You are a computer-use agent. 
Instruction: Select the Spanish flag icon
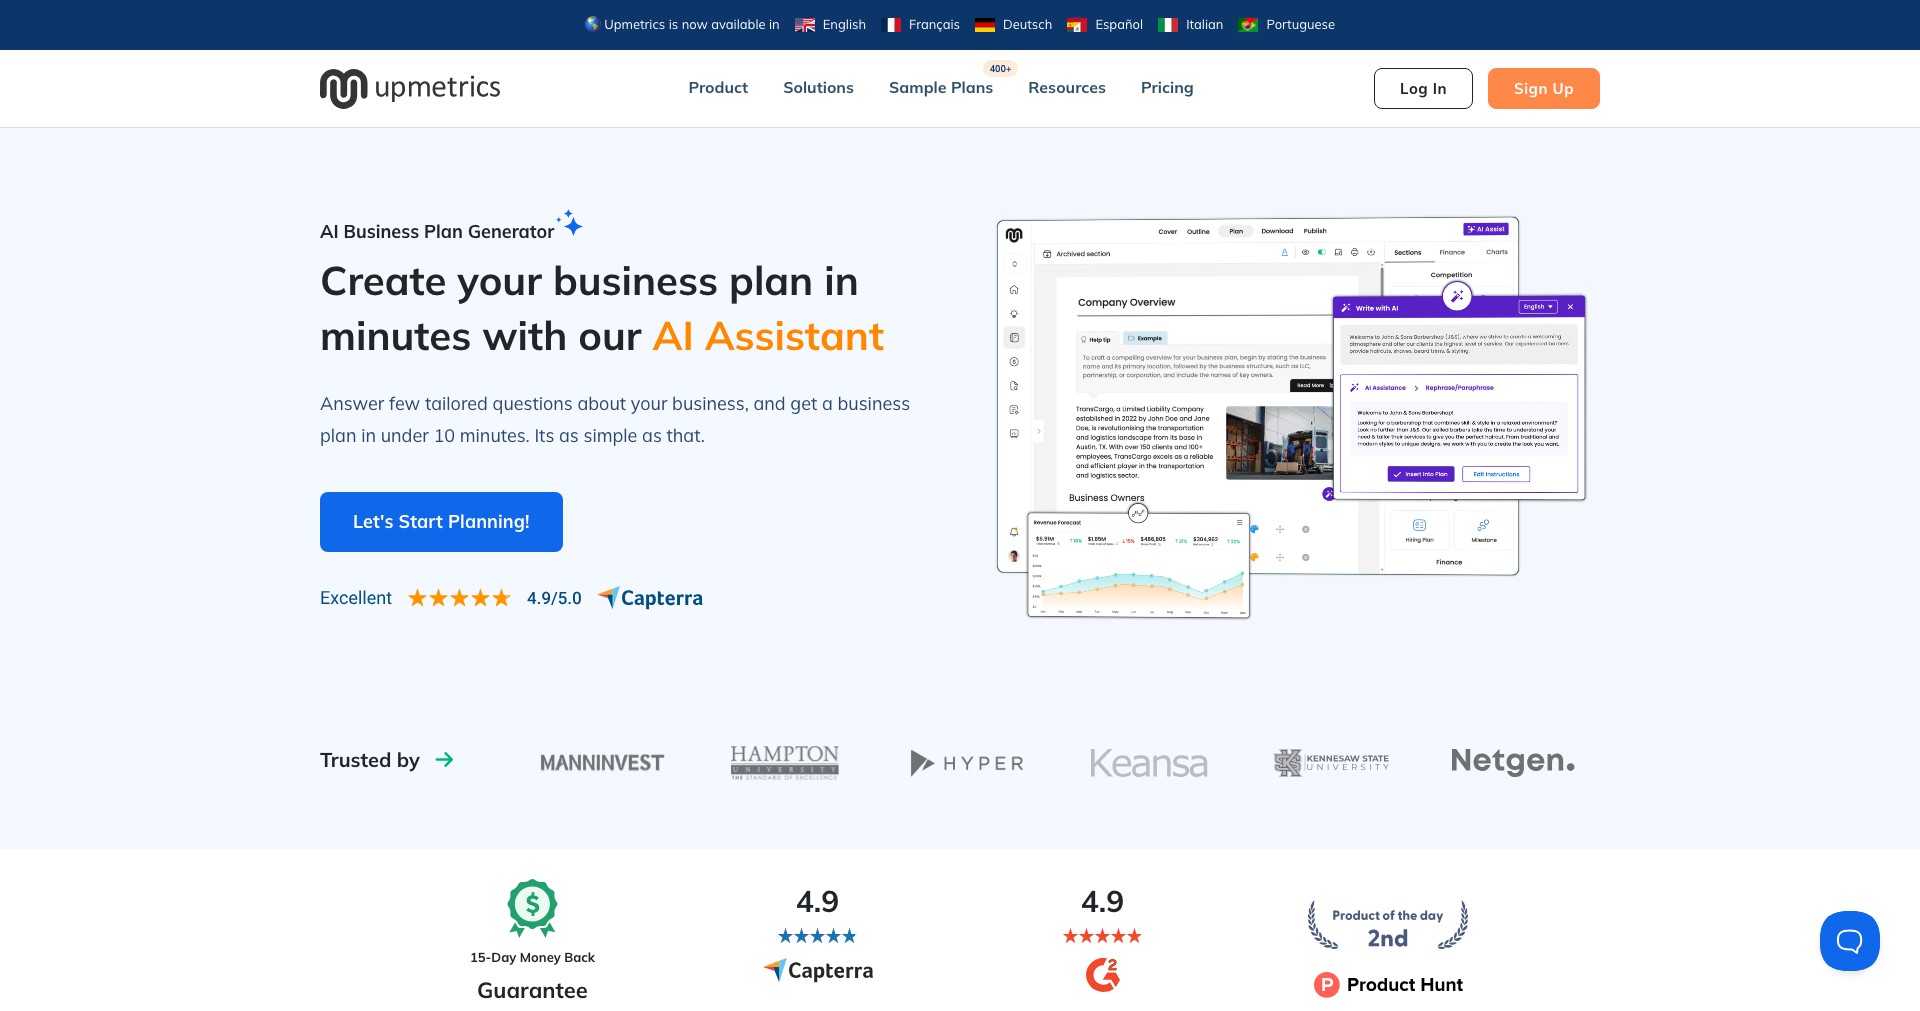click(1077, 25)
